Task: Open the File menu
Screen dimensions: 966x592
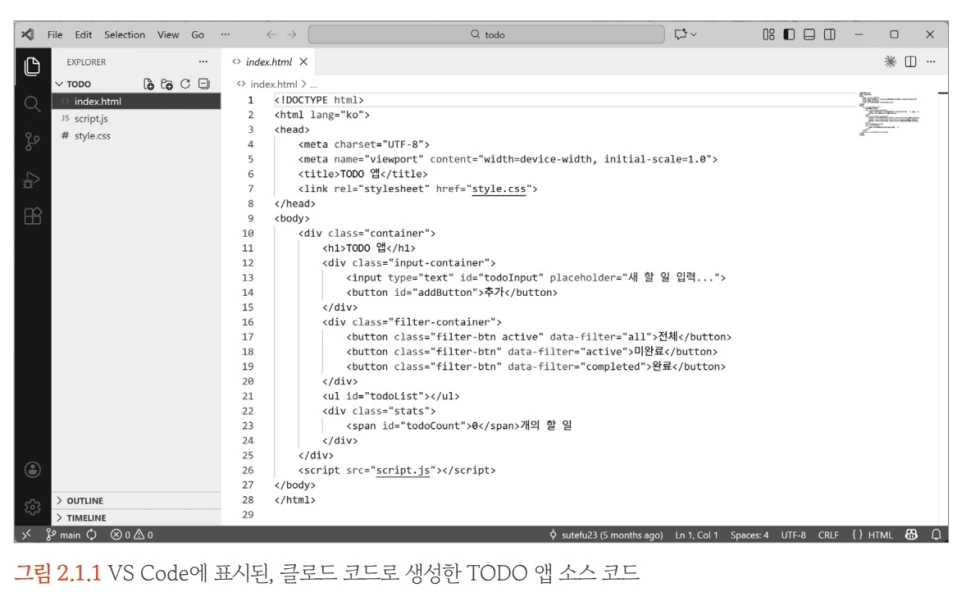Action: pos(56,34)
